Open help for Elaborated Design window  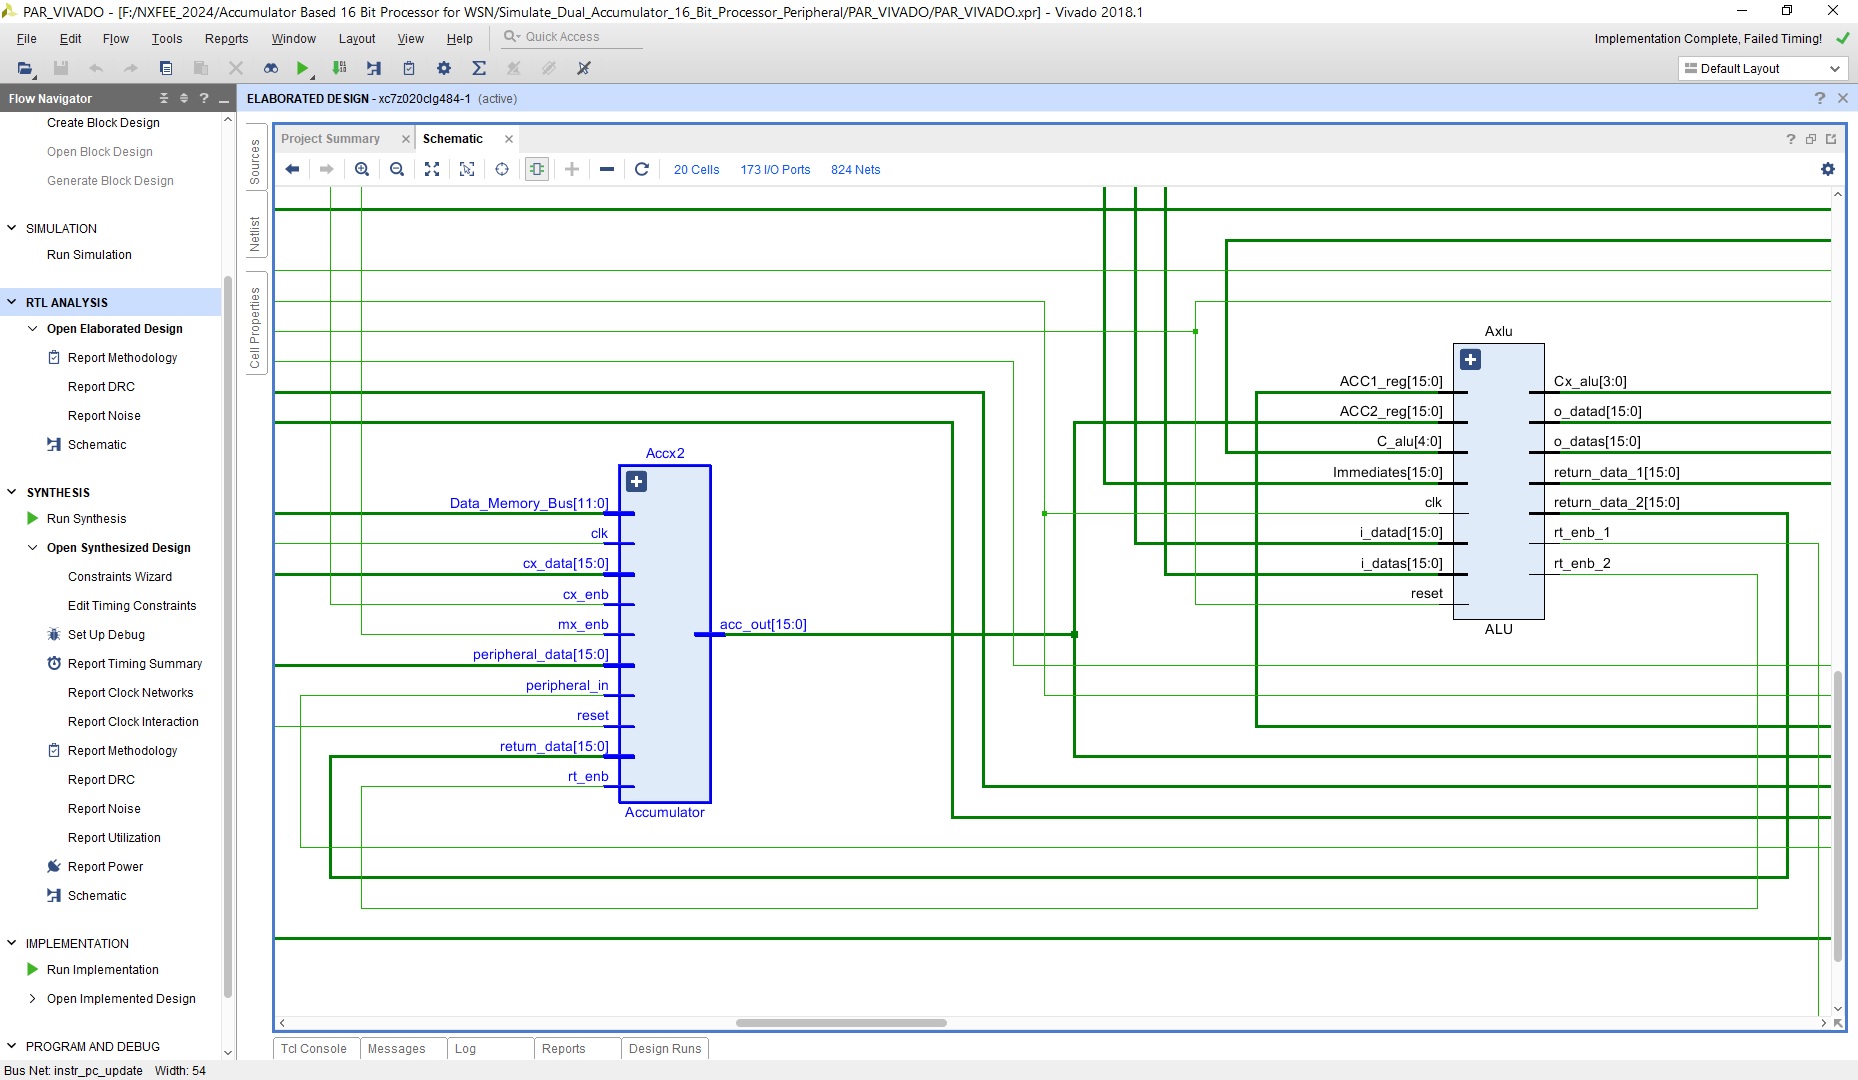click(1819, 98)
